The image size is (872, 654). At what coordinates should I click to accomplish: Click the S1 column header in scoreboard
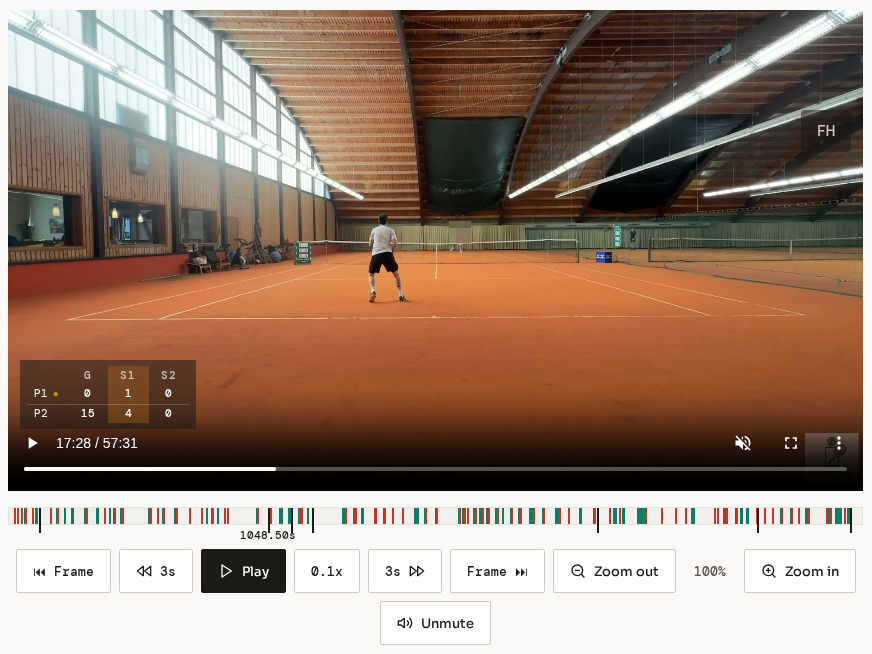pos(127,375)
